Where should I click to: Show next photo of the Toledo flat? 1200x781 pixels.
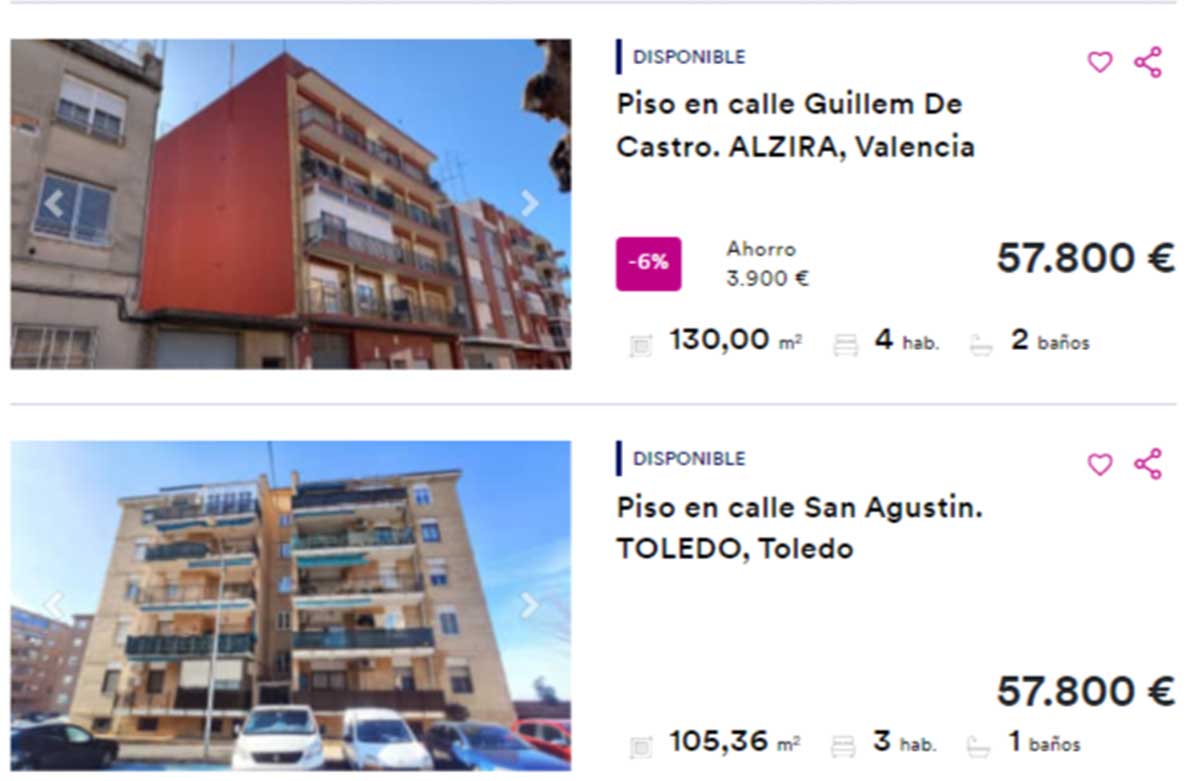point(529,605)
